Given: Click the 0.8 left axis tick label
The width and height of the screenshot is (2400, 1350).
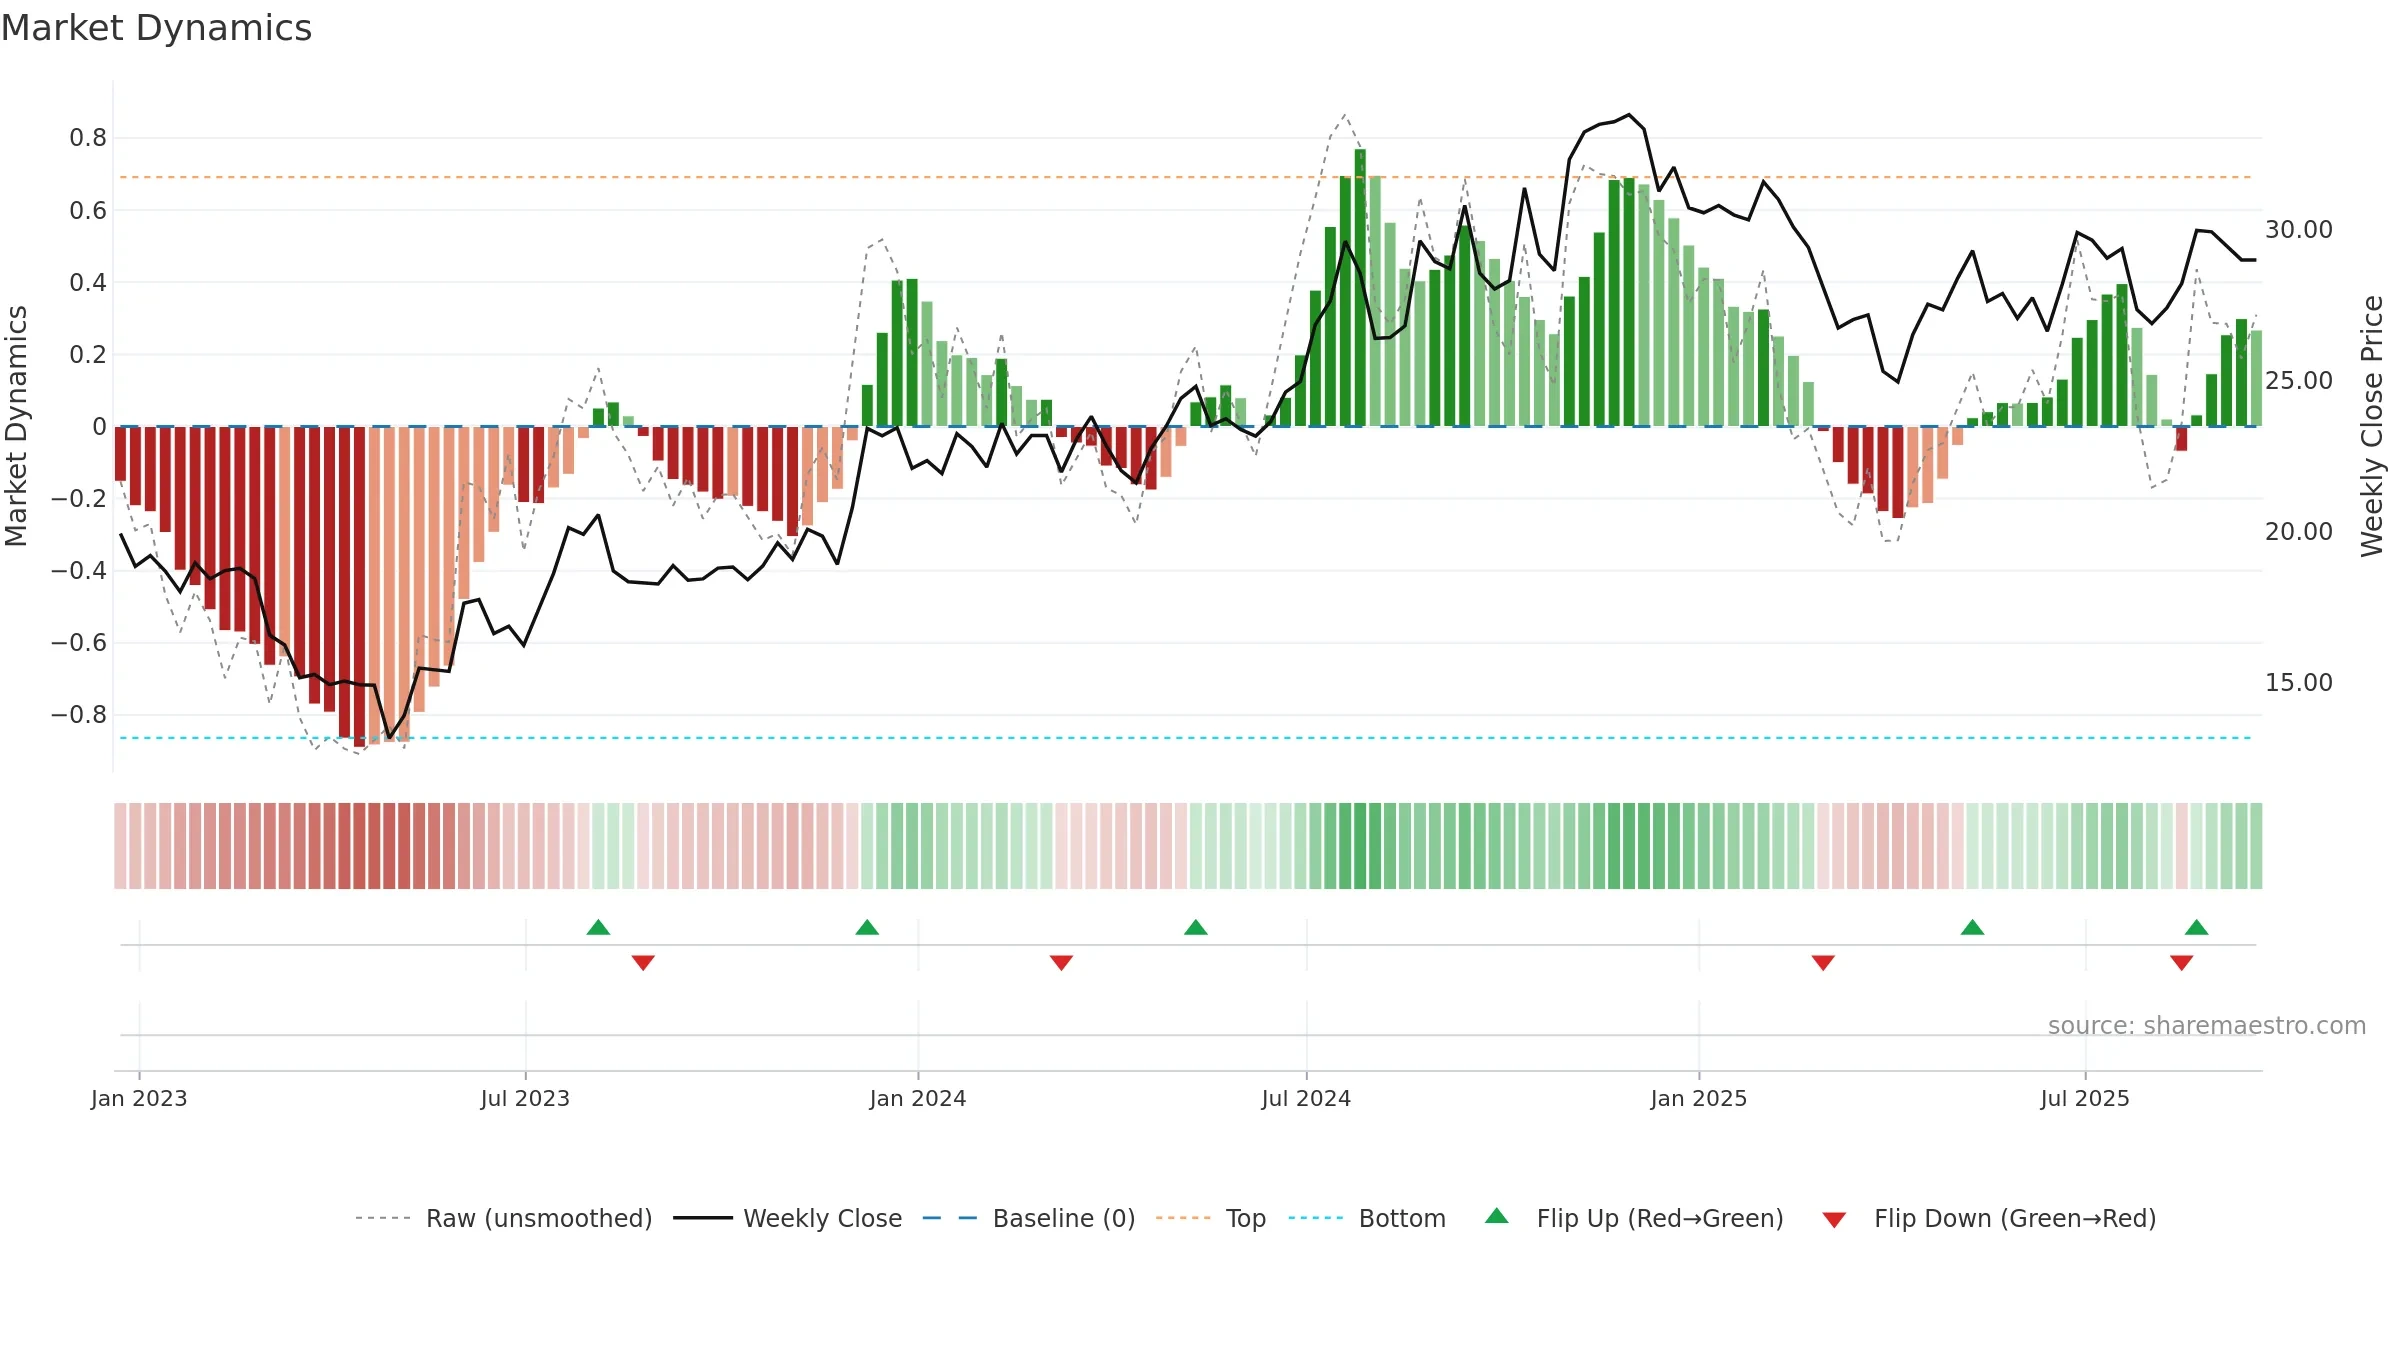Looking at the screenshot, I should pyautogui.click(x=88, y=138).
